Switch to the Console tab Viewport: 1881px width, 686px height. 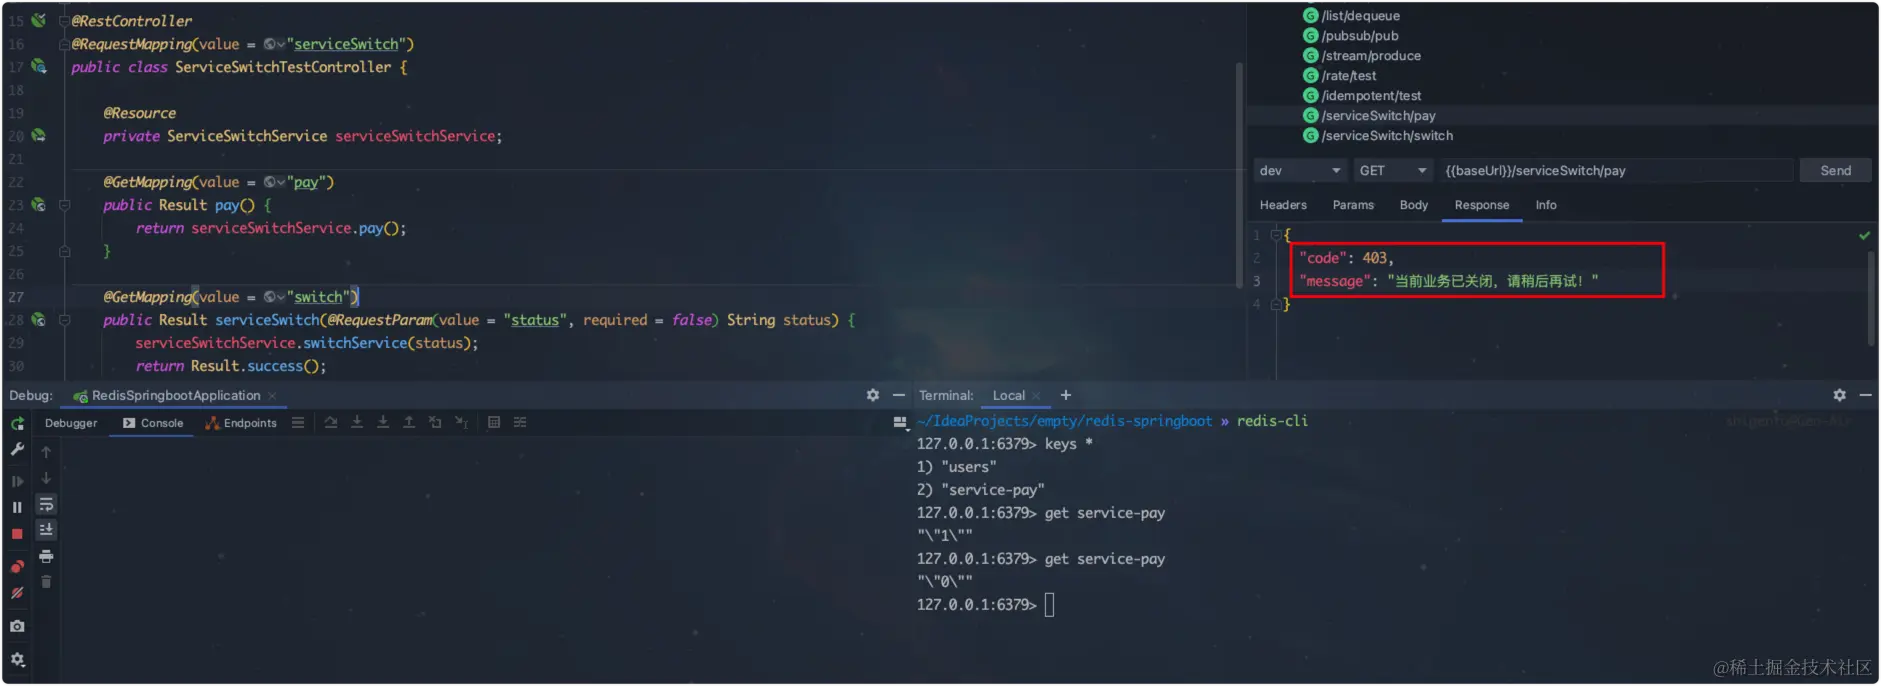click(x=153, y=423)
